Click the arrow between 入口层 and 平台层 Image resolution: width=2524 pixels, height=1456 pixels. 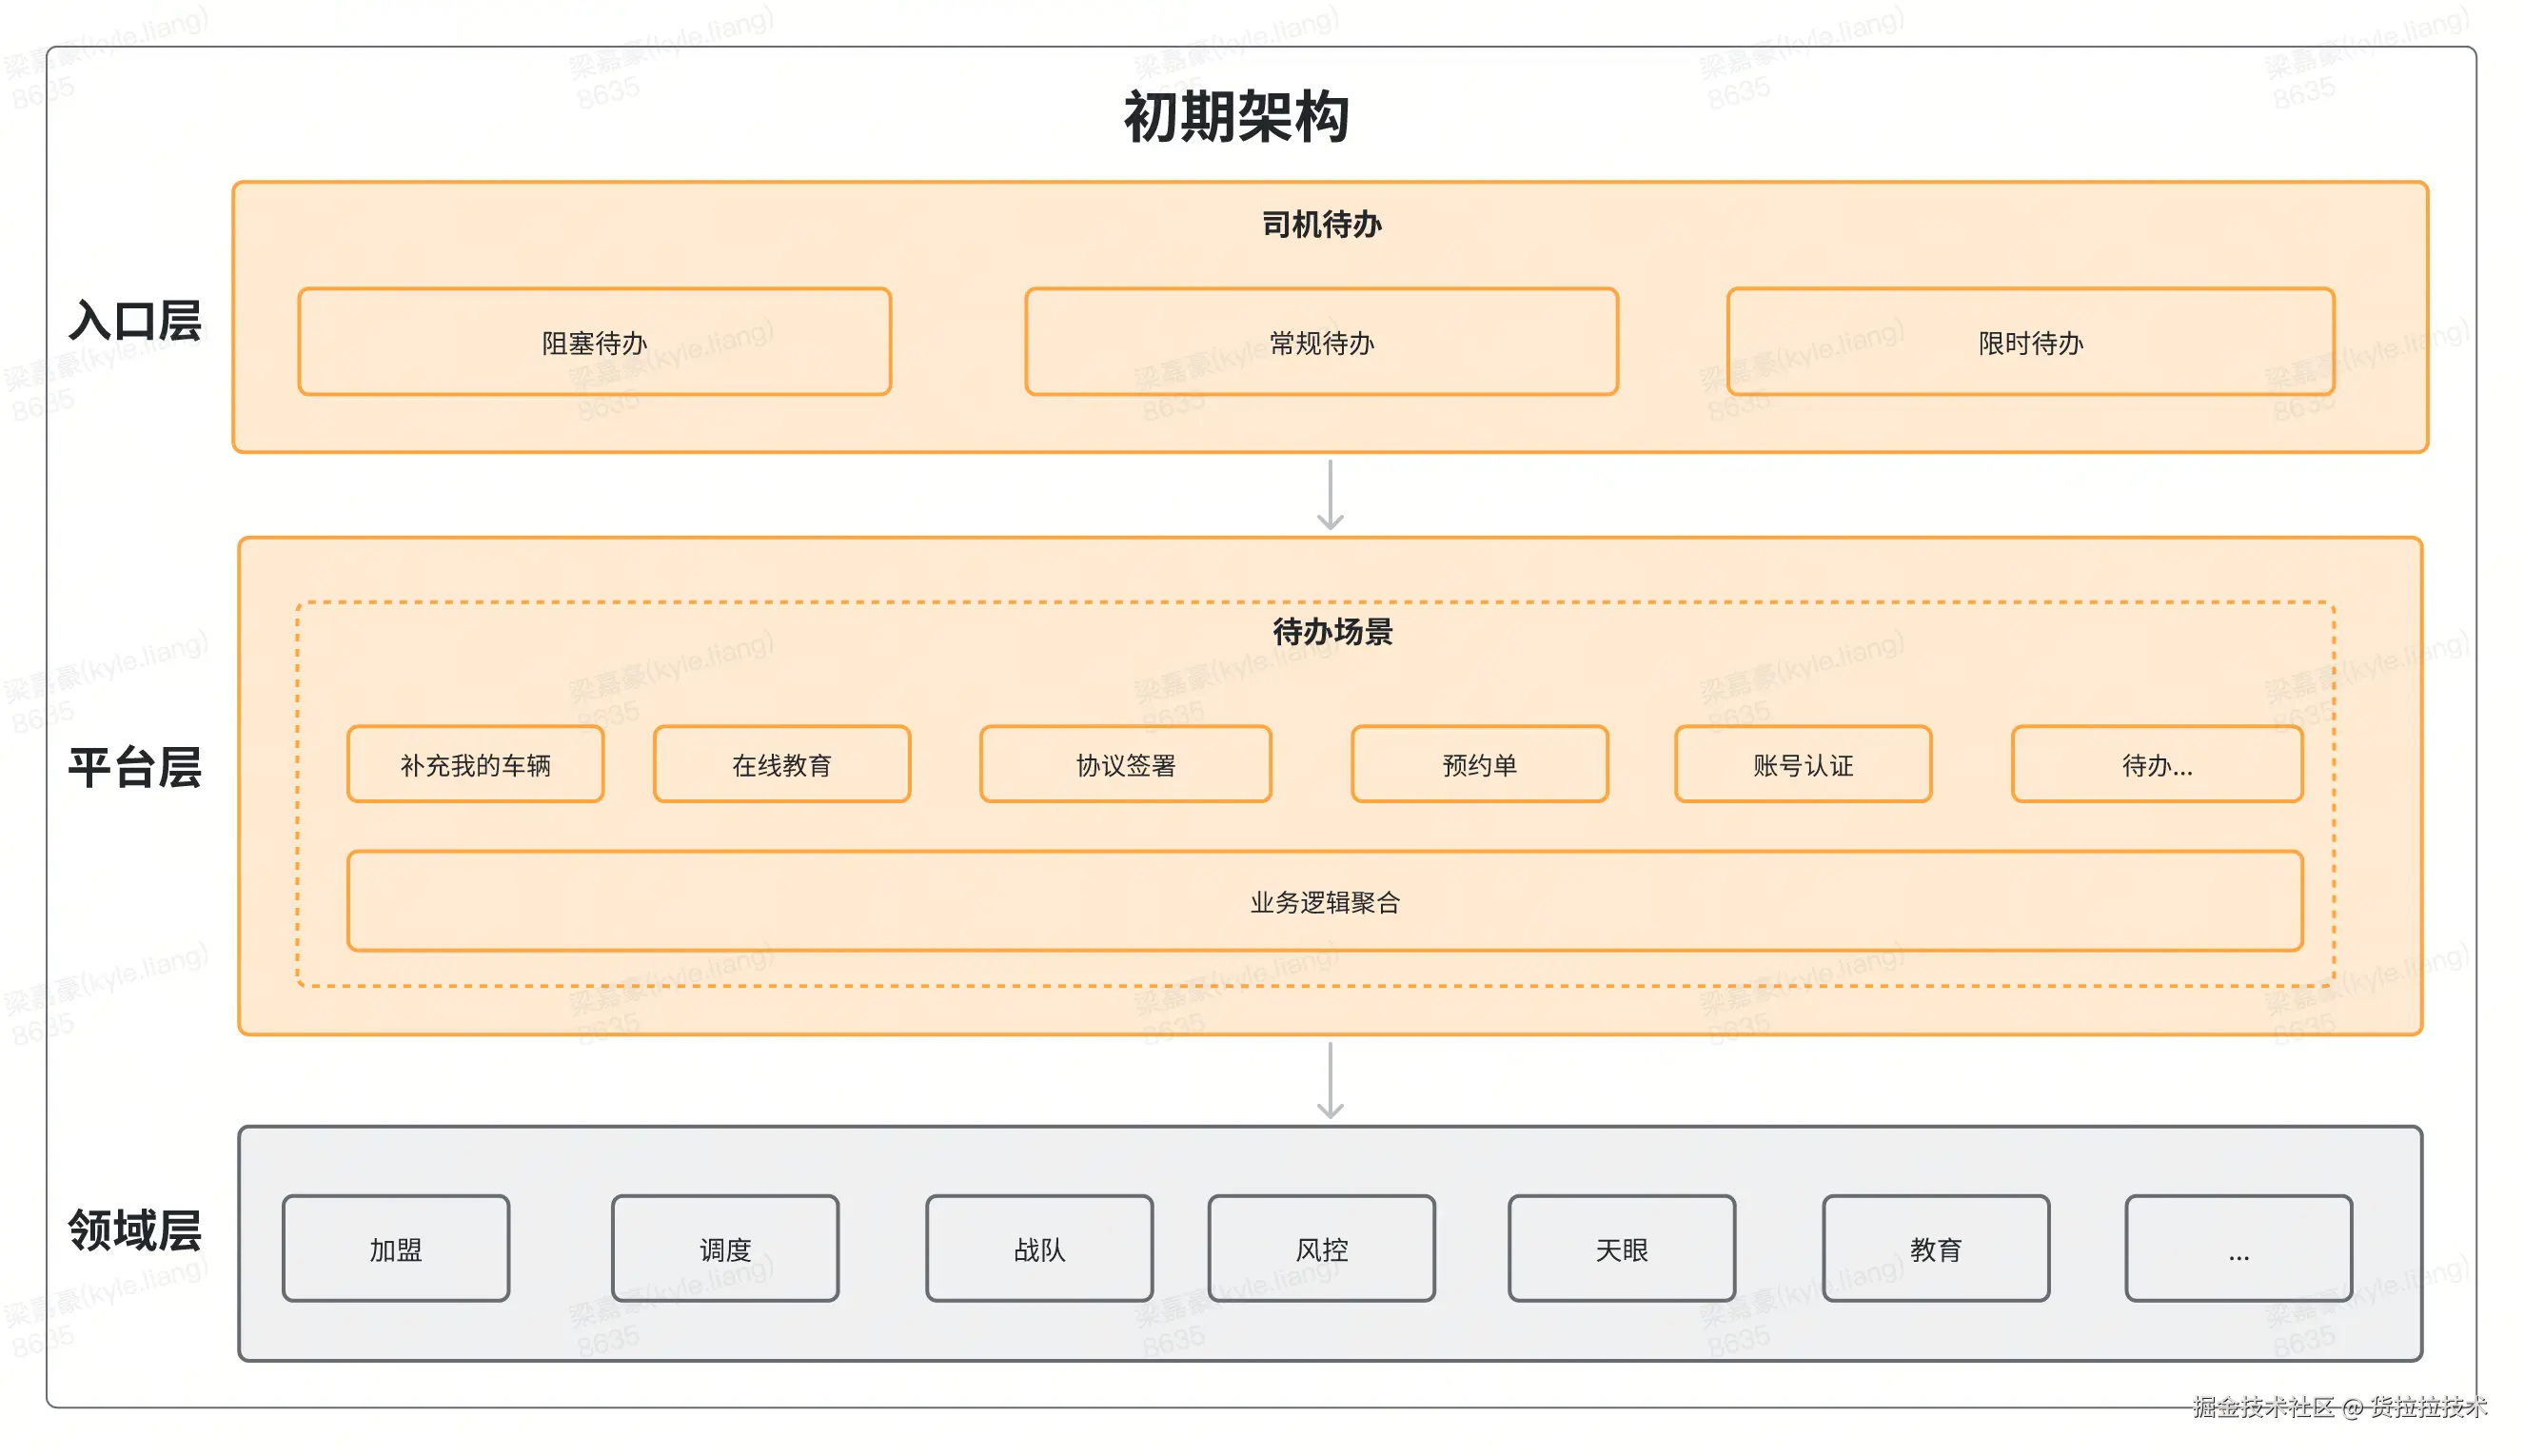click(1329, 495)
